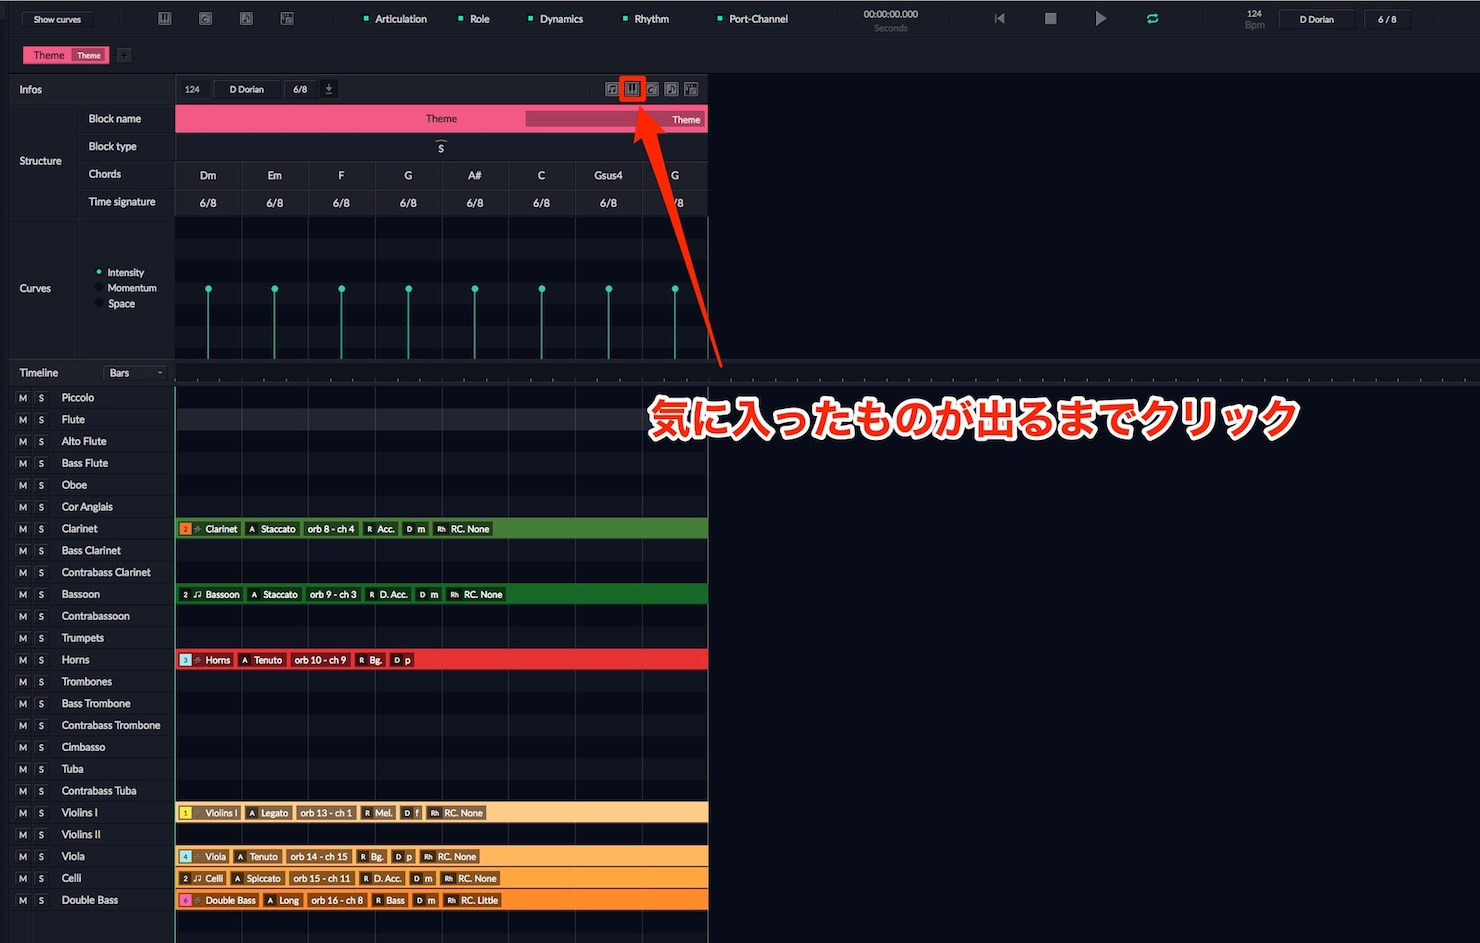Click the Legato tag on Violins I region

[268, 813]
